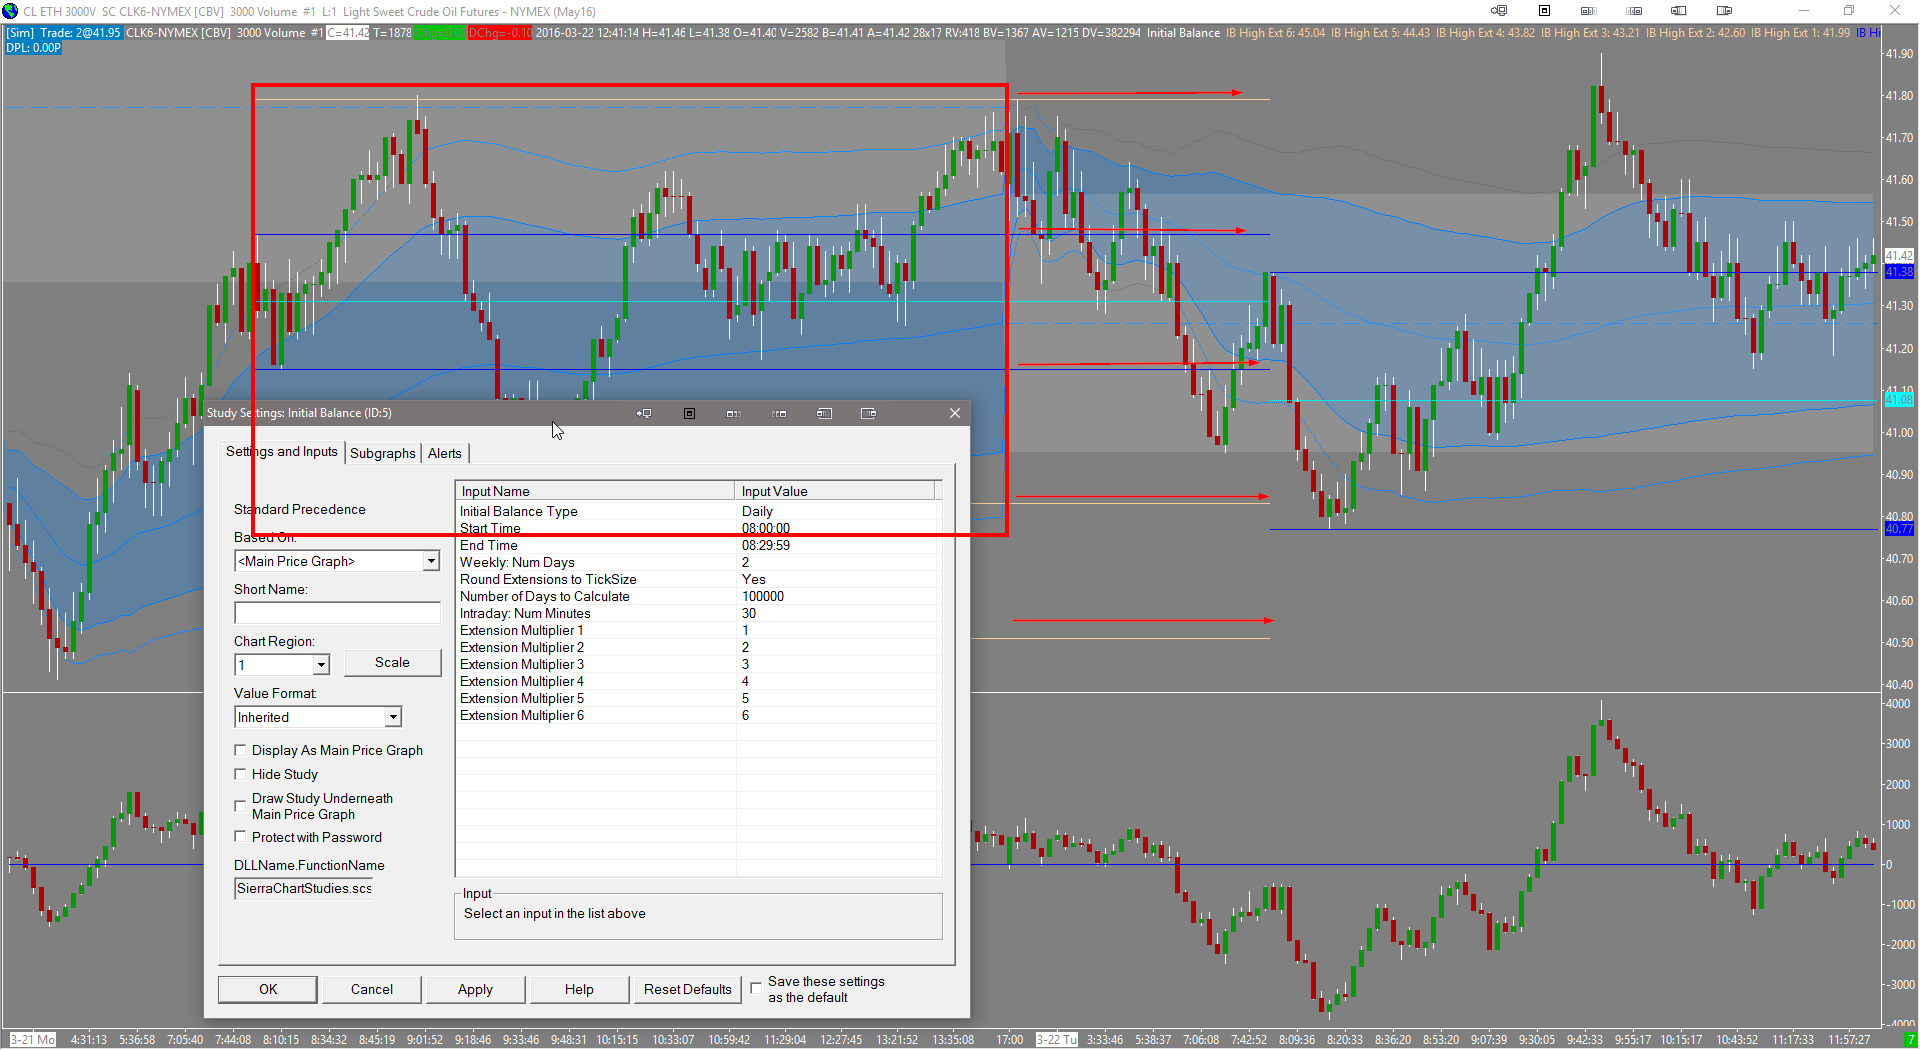Select Round Extensions to TickSize row
Viewport: 1920px width, 1050px height.
(x=697, y=579)
